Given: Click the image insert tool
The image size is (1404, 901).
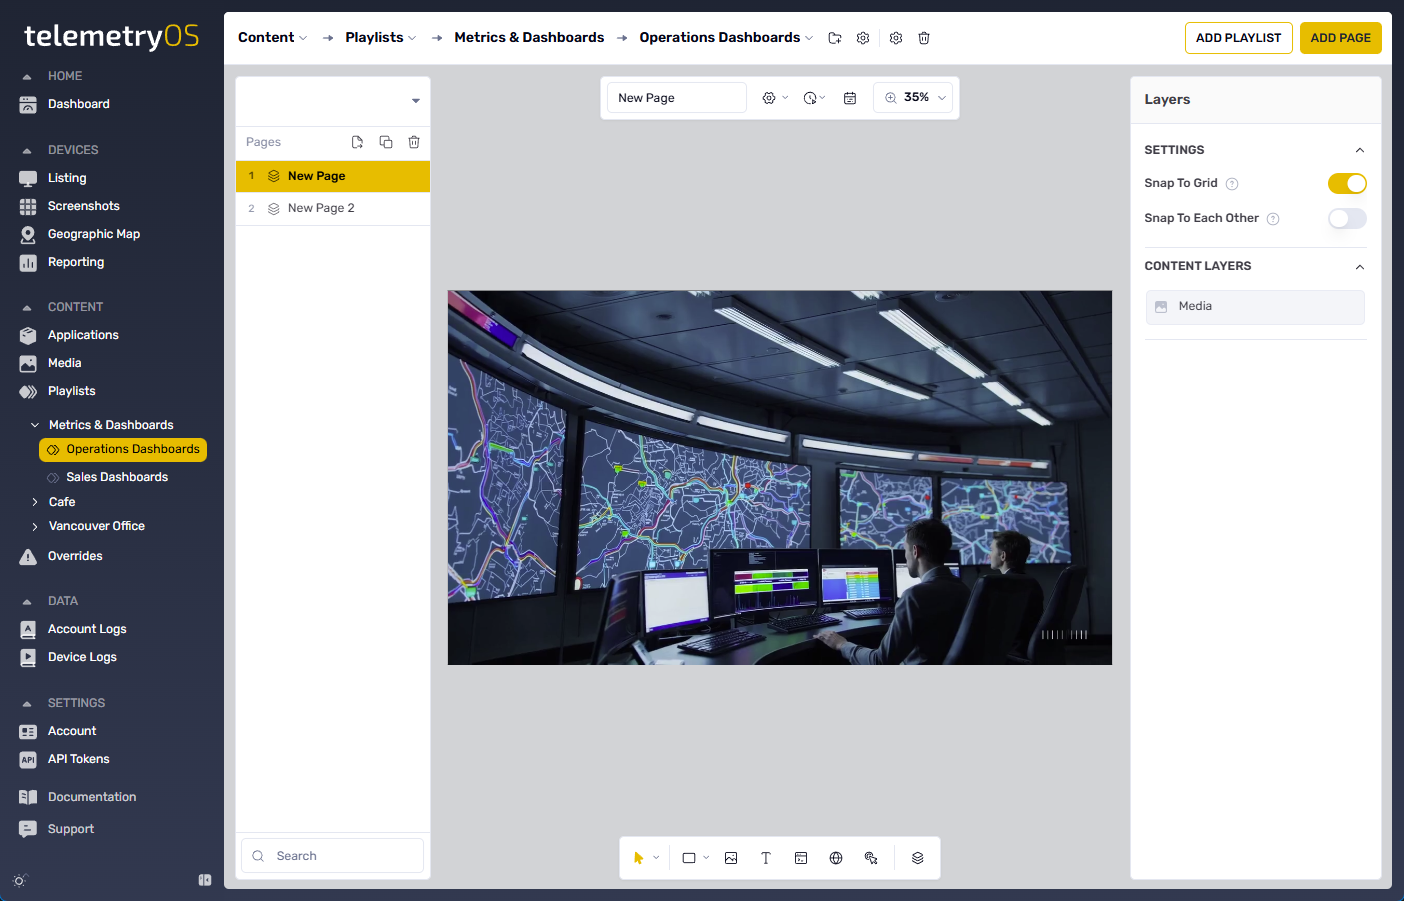Looking at the screenshot, I should coord(731,858).
